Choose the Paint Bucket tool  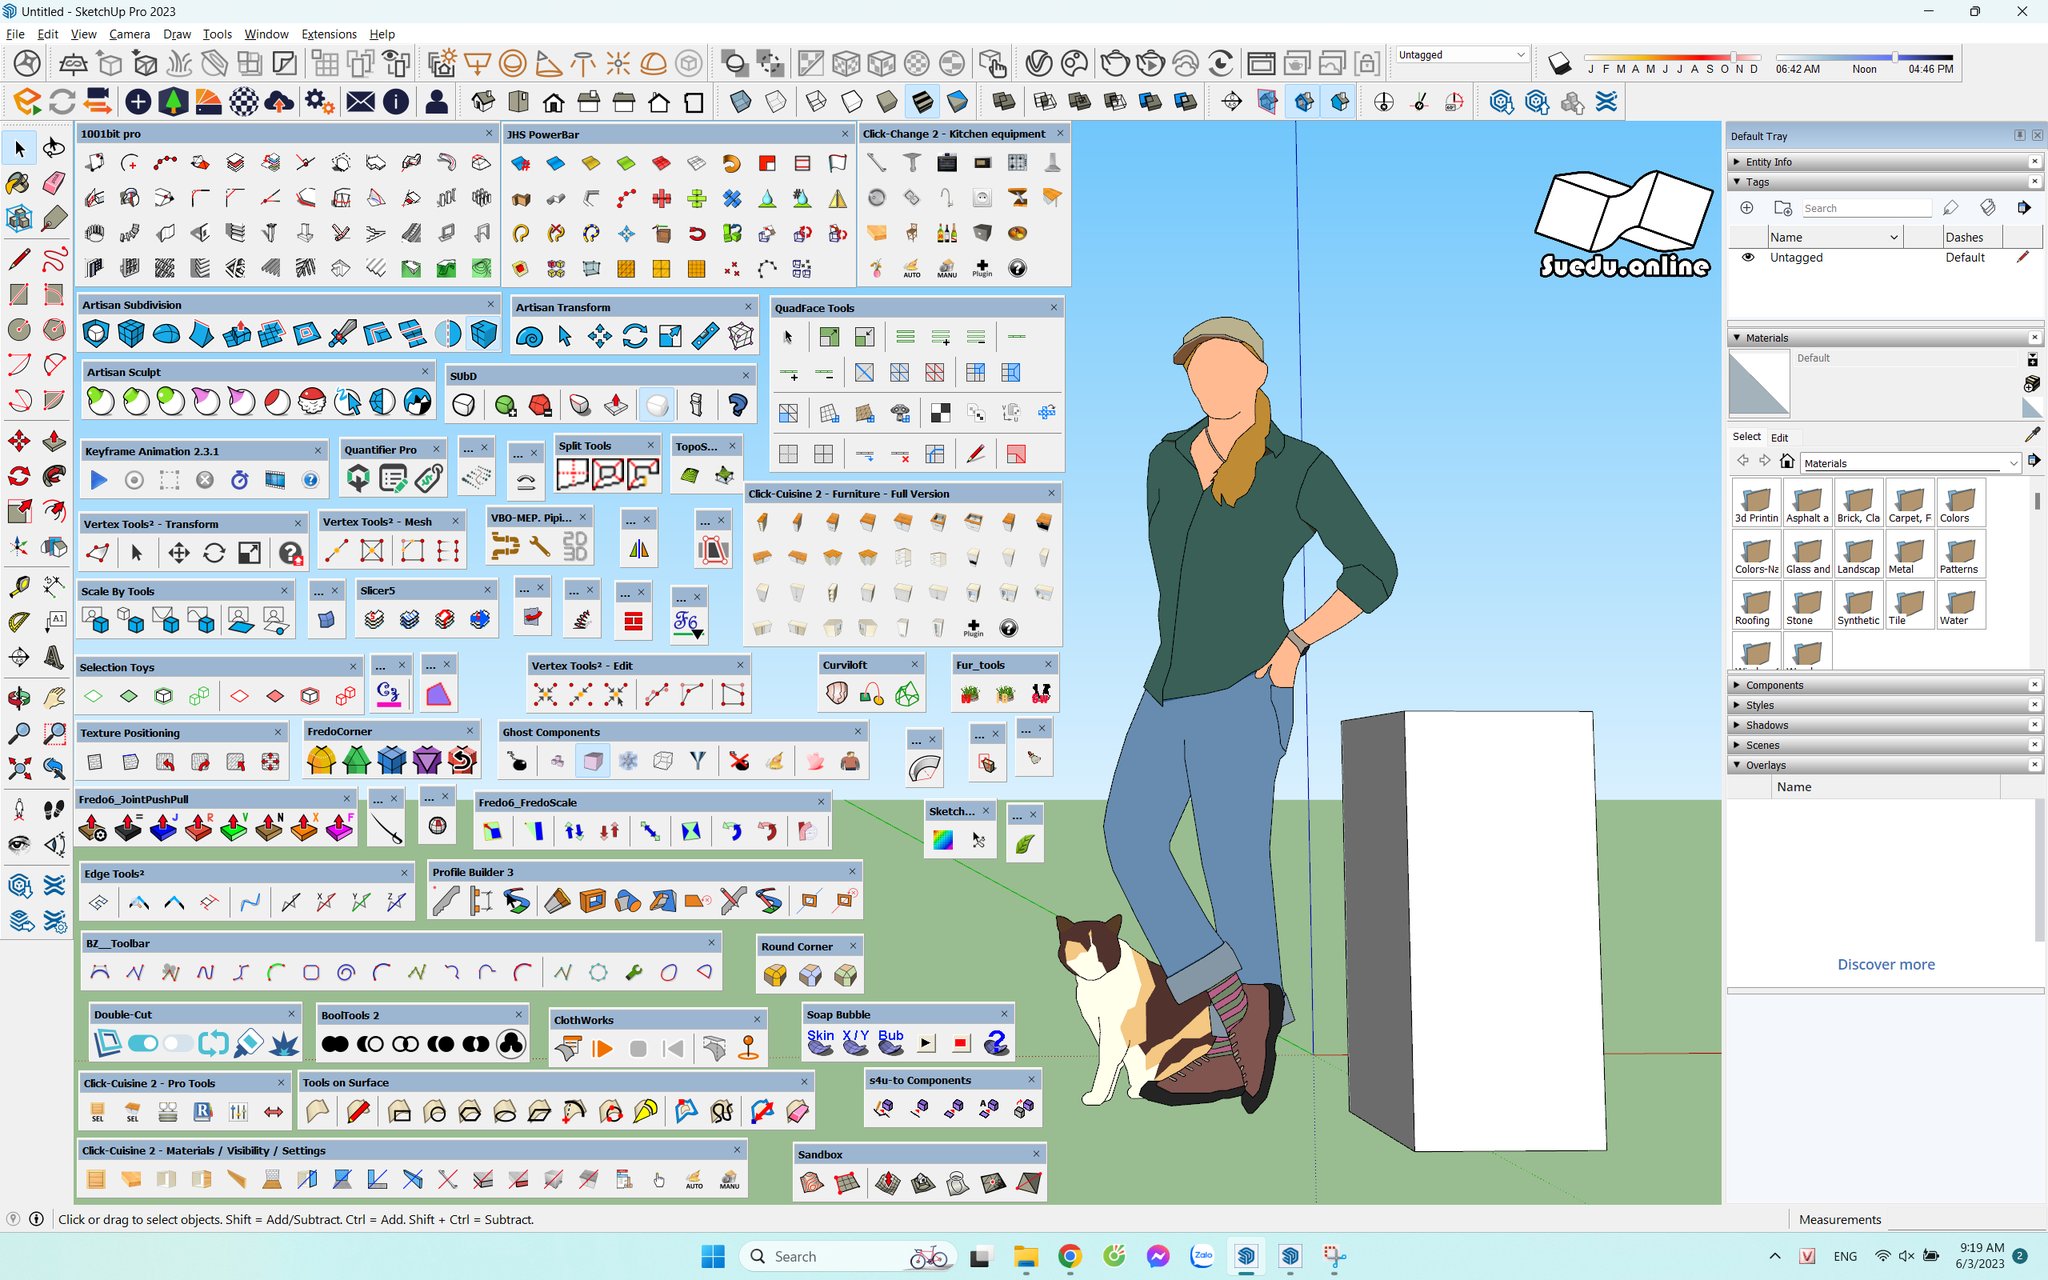[x=19, y=183]
